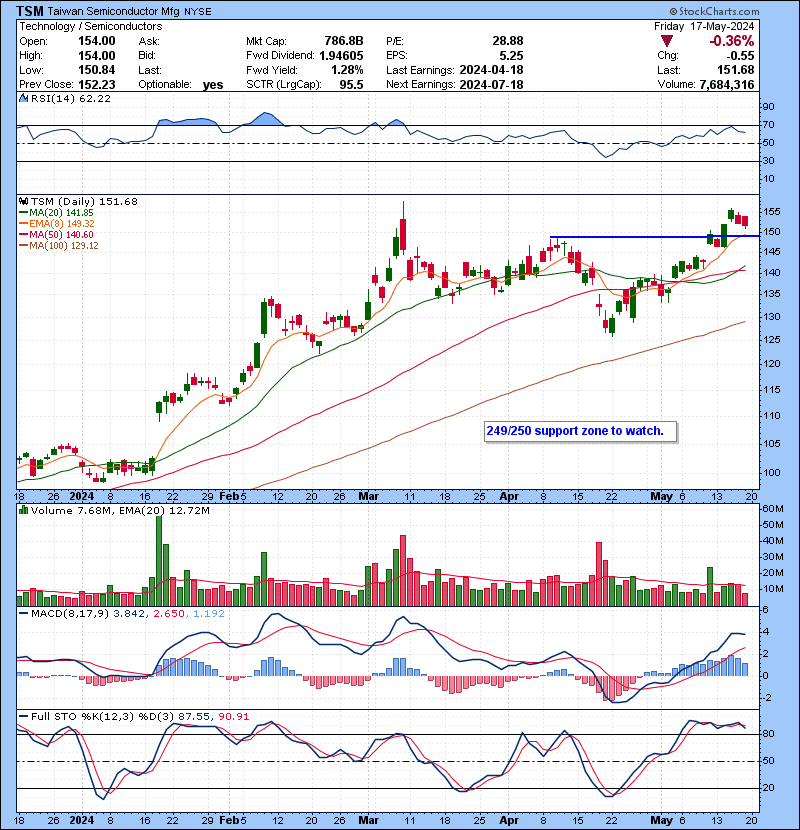Viewport: 800px width, 830px height.
Task: Click the NYSE exchange label in header
Action: click(x=197, y=12)
